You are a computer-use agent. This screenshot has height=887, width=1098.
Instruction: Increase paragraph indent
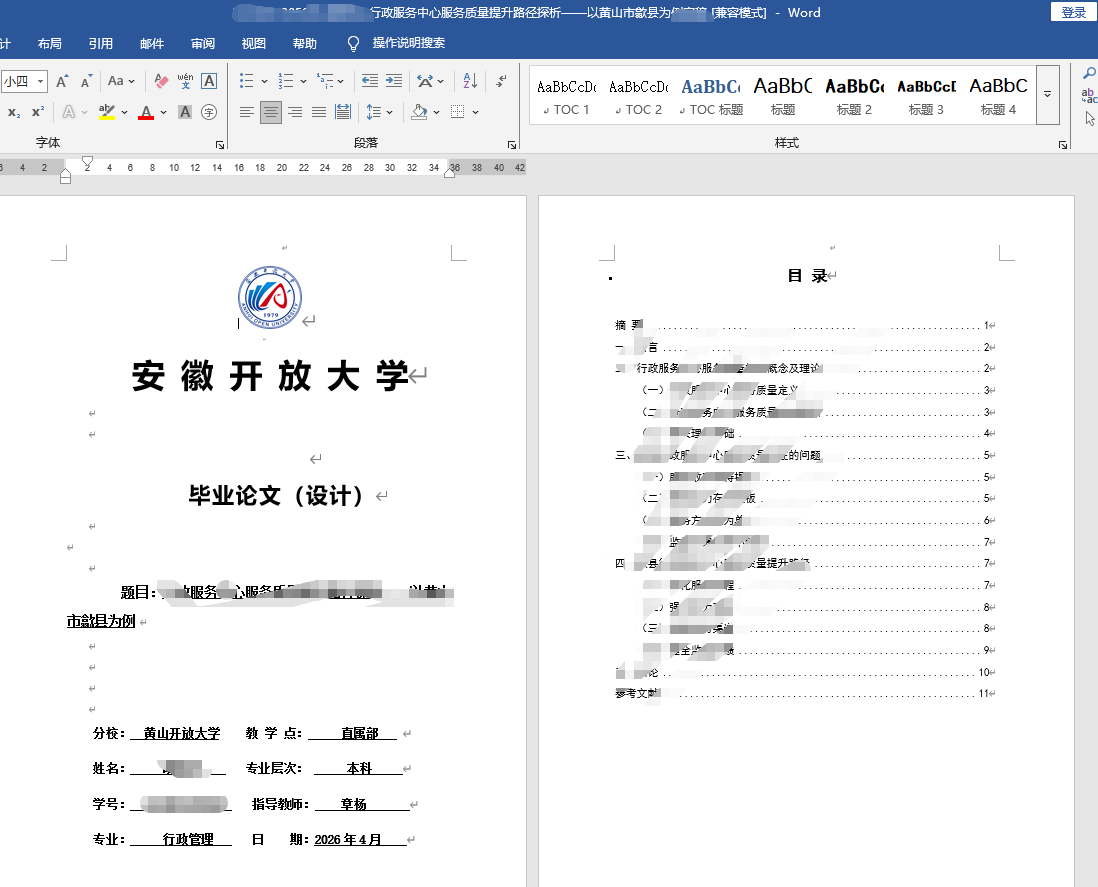(394, 81)
